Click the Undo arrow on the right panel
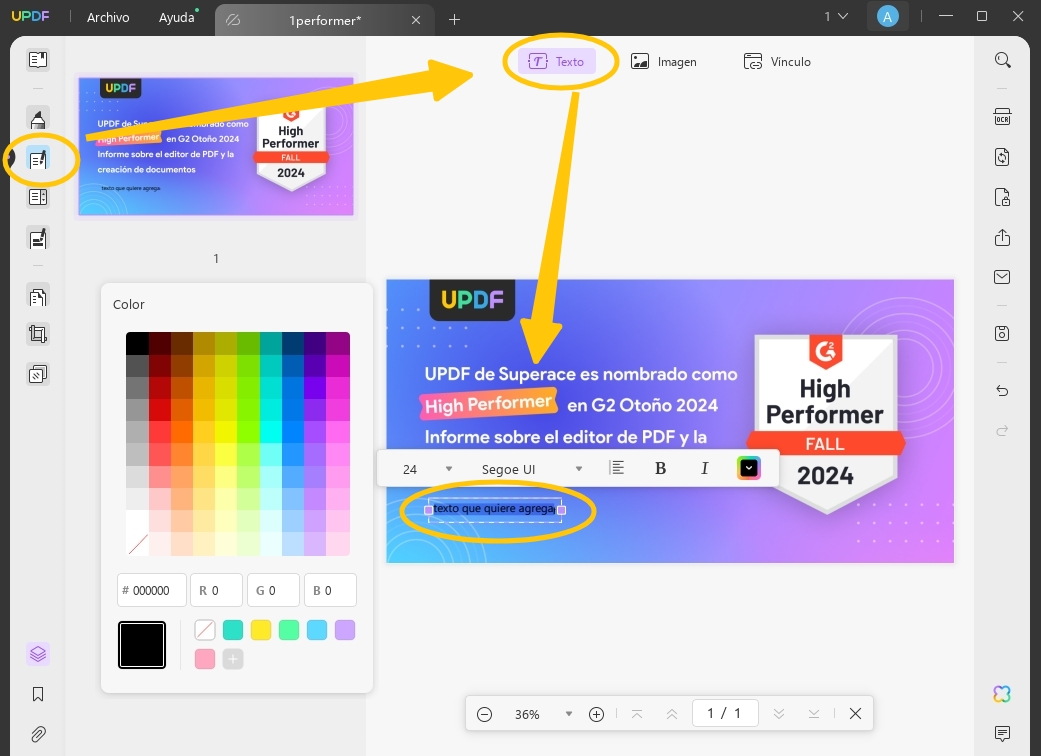1041x756 pixels. (1003, 391)
